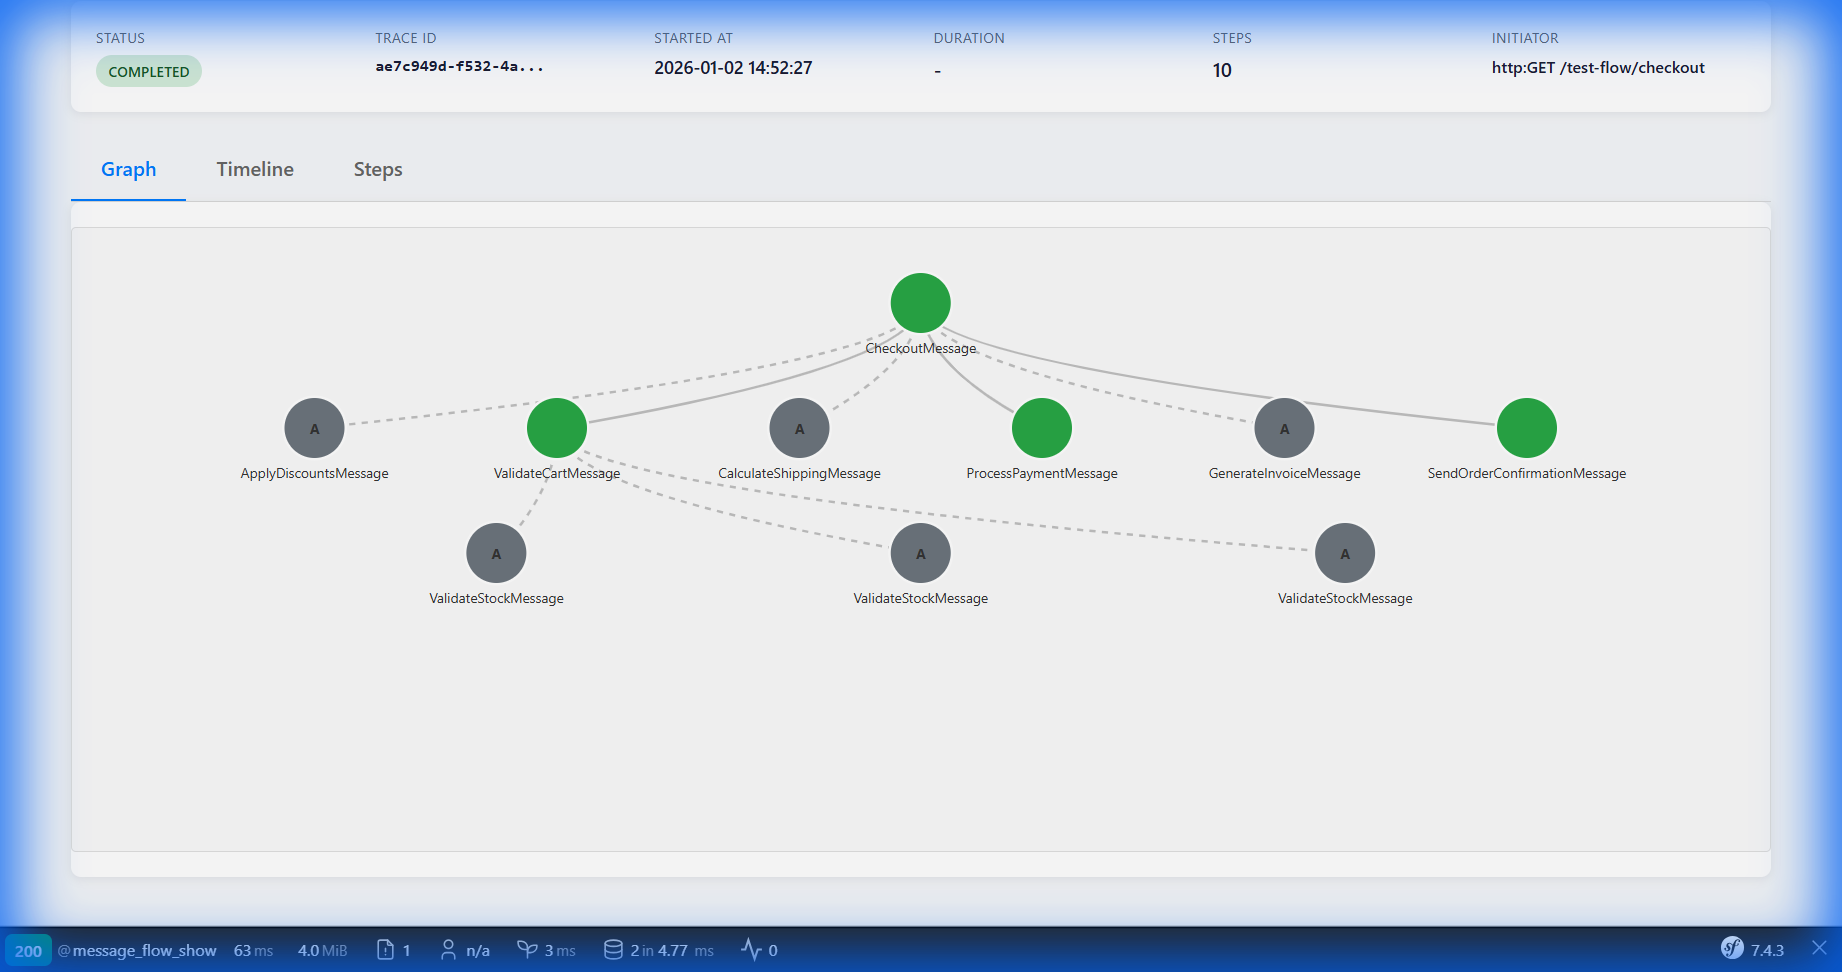Click the middle ValidateStockMessage node
1842x972 pixels.
(x=919, y=552)
